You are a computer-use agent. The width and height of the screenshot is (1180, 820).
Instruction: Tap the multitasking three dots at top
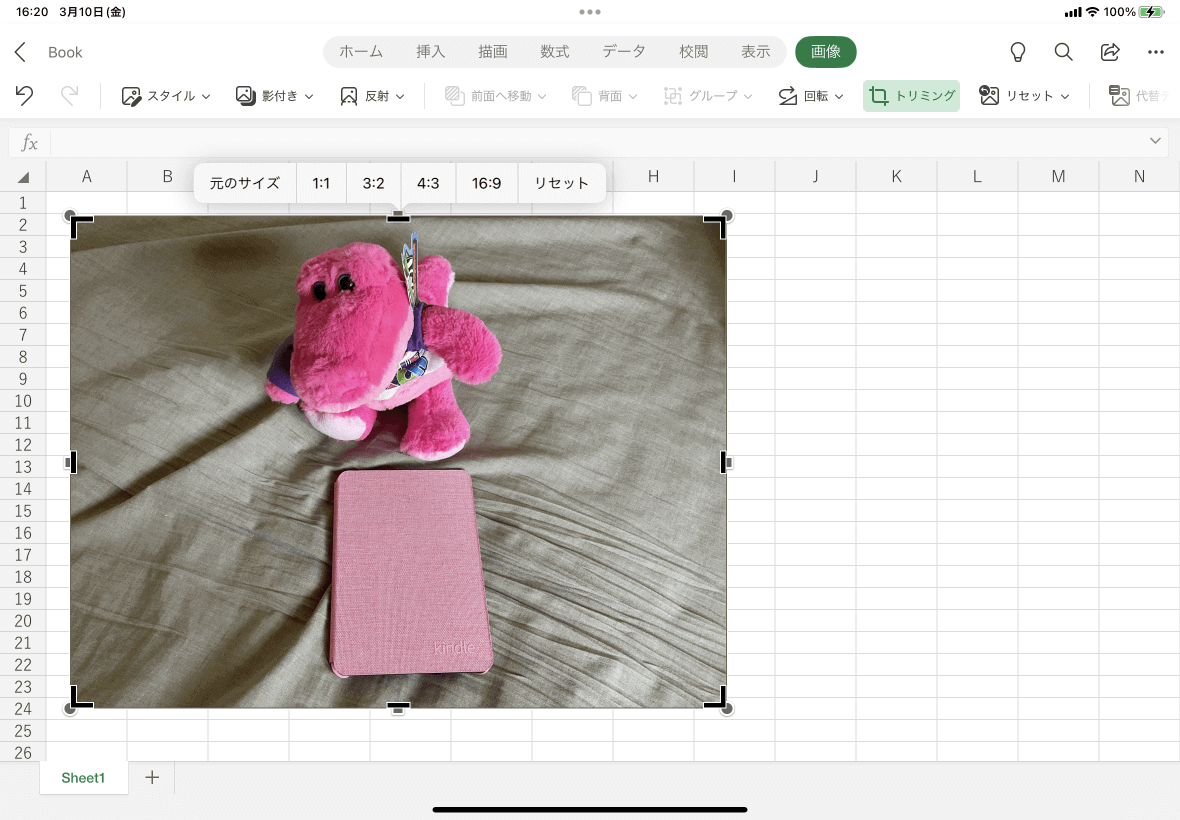pyautogui.click(x=590, y=12)
